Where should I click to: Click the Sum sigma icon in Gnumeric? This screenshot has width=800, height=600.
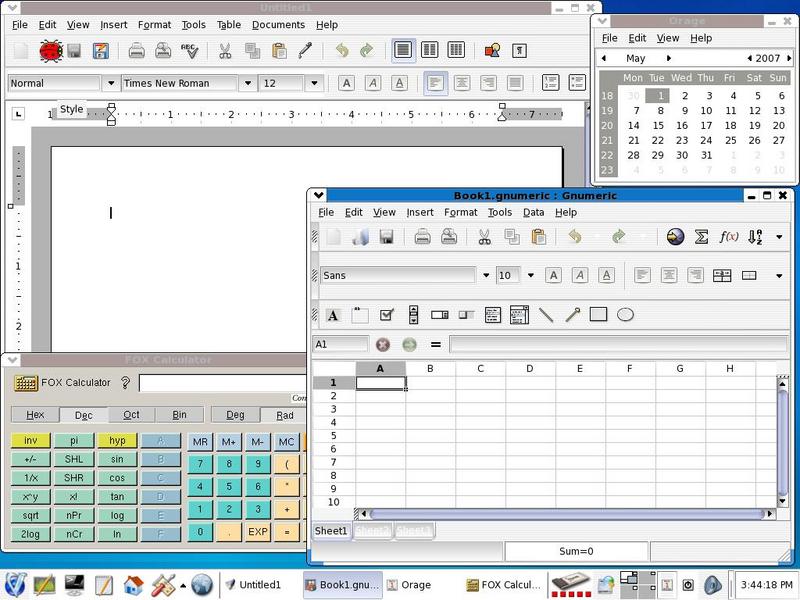point(702,237)
